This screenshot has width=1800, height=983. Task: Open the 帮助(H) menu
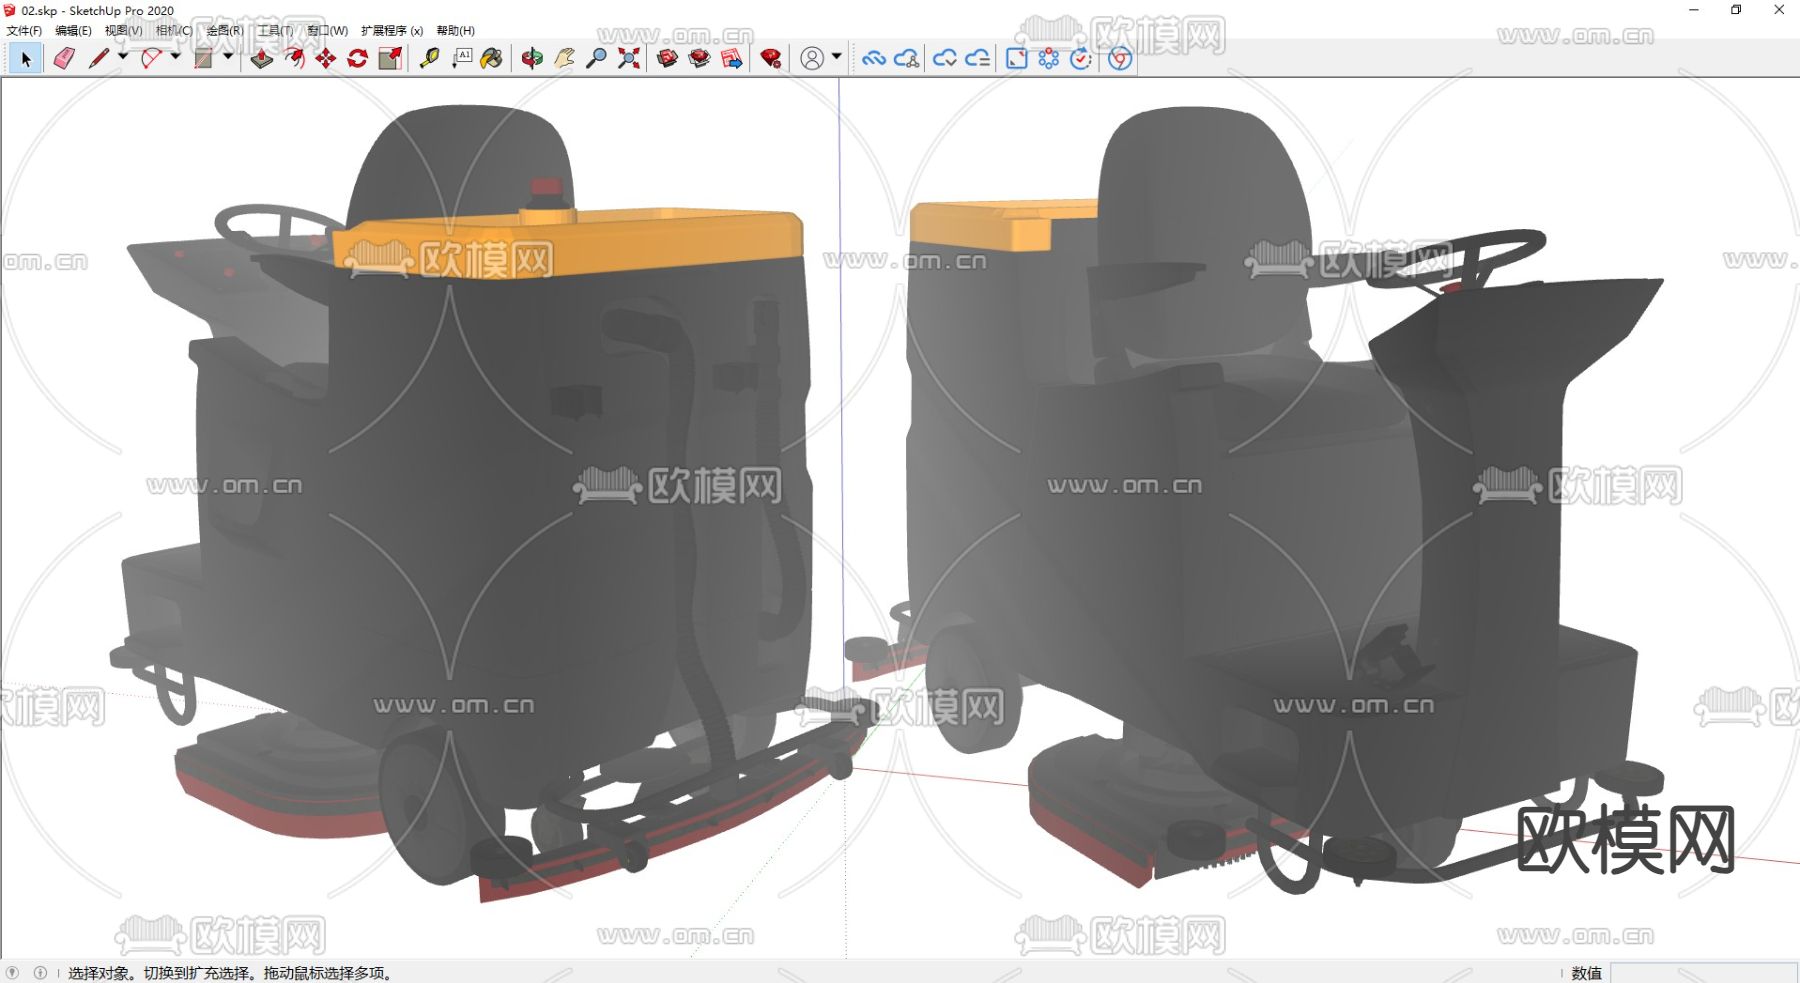(455, 31)
